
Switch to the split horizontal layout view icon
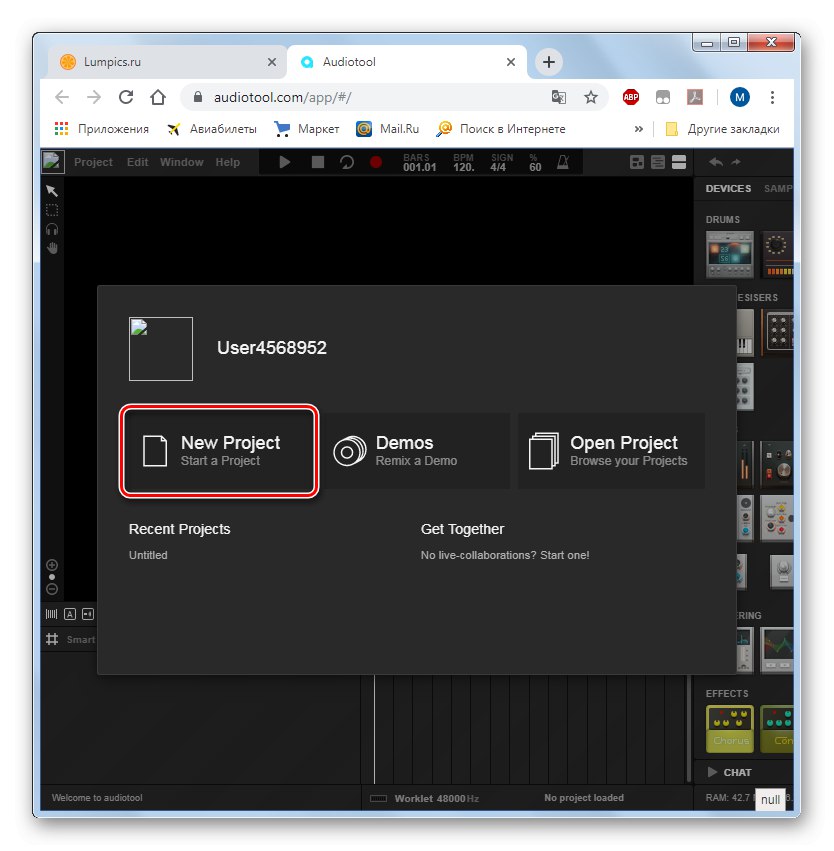679,162
